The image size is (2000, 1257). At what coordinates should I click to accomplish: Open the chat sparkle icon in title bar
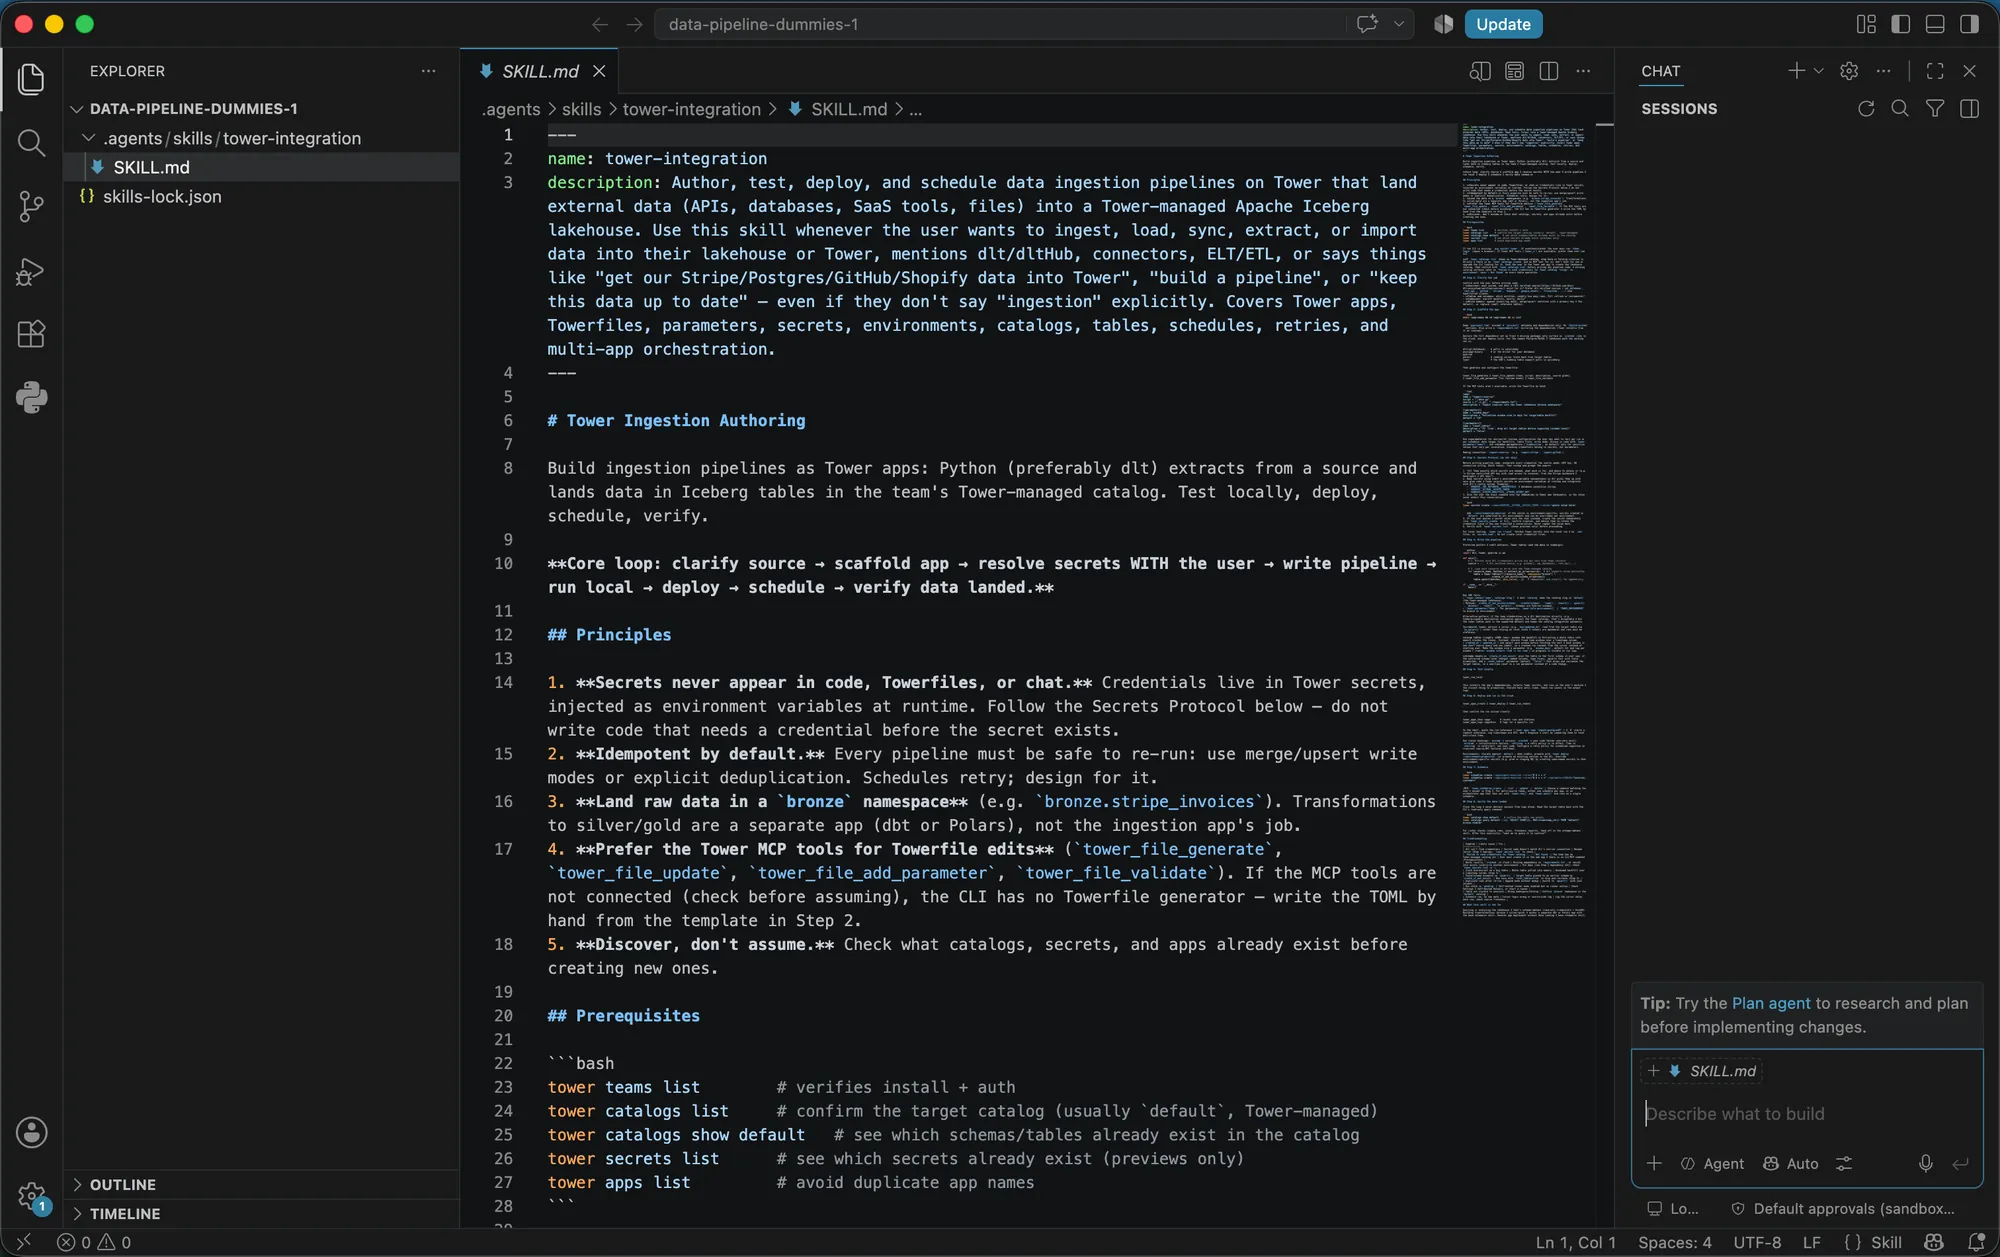tap(1367, 24)
